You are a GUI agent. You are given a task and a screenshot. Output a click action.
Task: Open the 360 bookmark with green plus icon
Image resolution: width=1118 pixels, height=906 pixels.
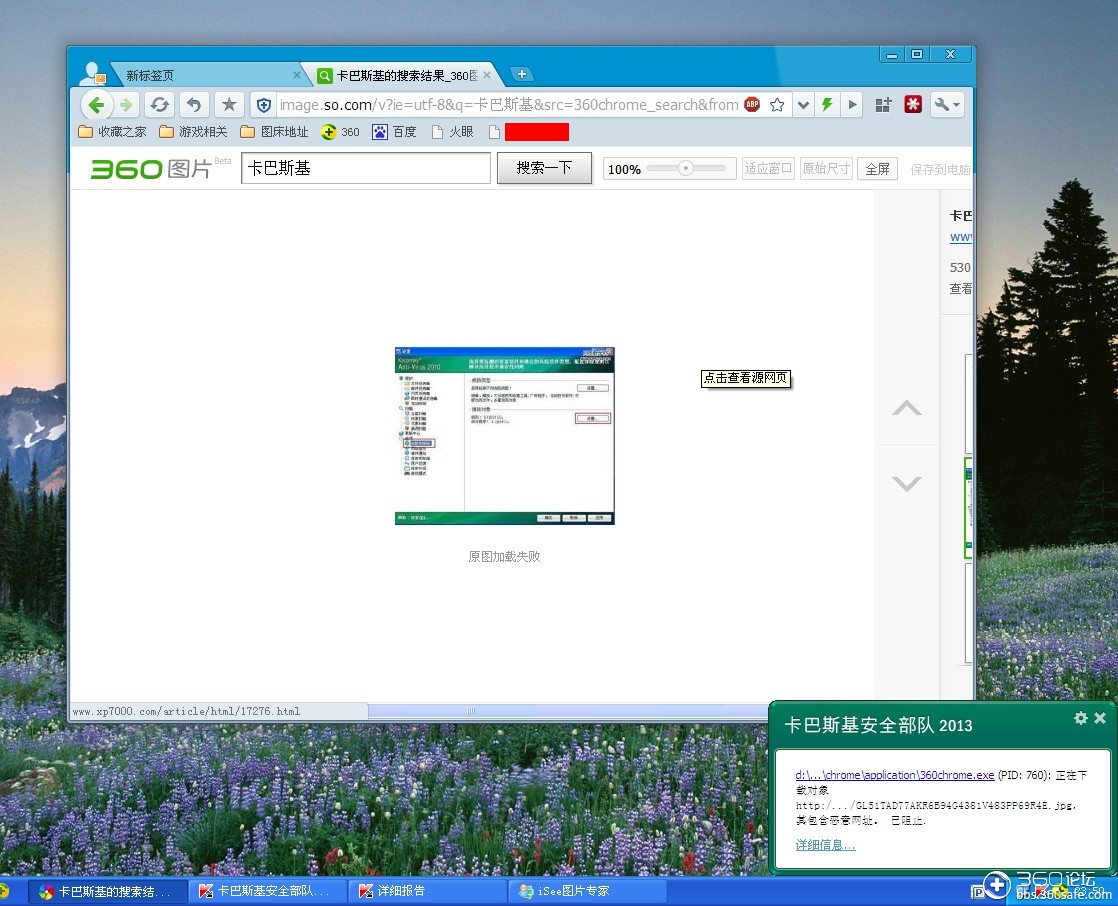click(340, 132)
